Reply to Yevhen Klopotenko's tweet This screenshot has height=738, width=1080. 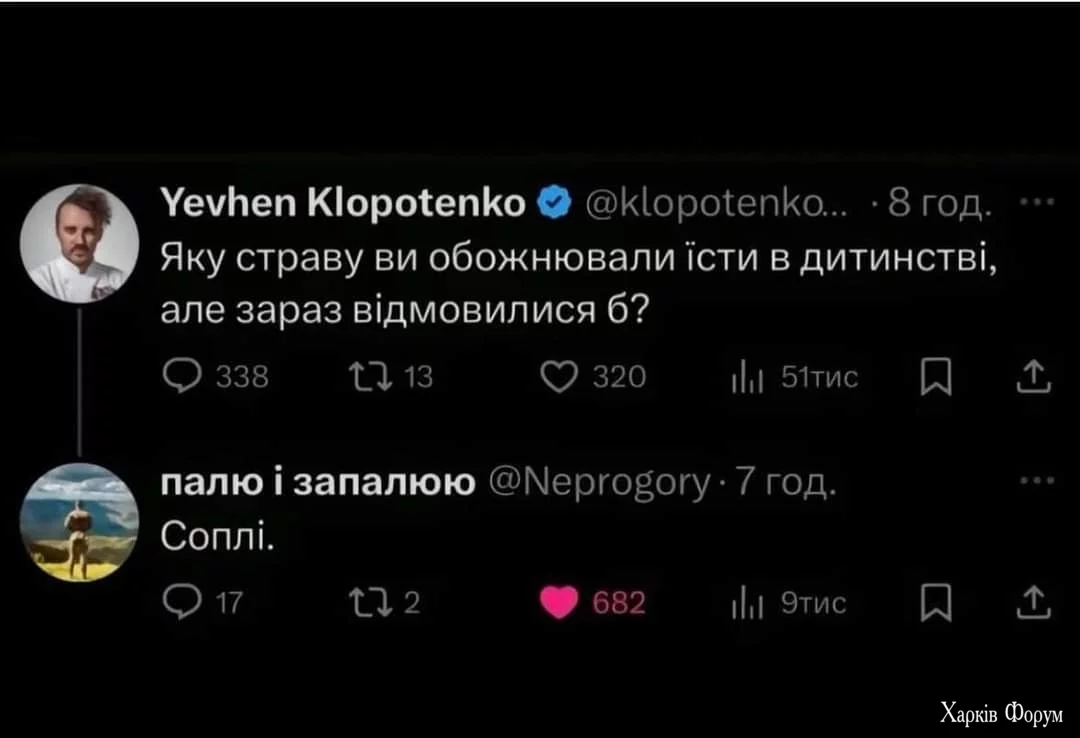tap(180, 376)
